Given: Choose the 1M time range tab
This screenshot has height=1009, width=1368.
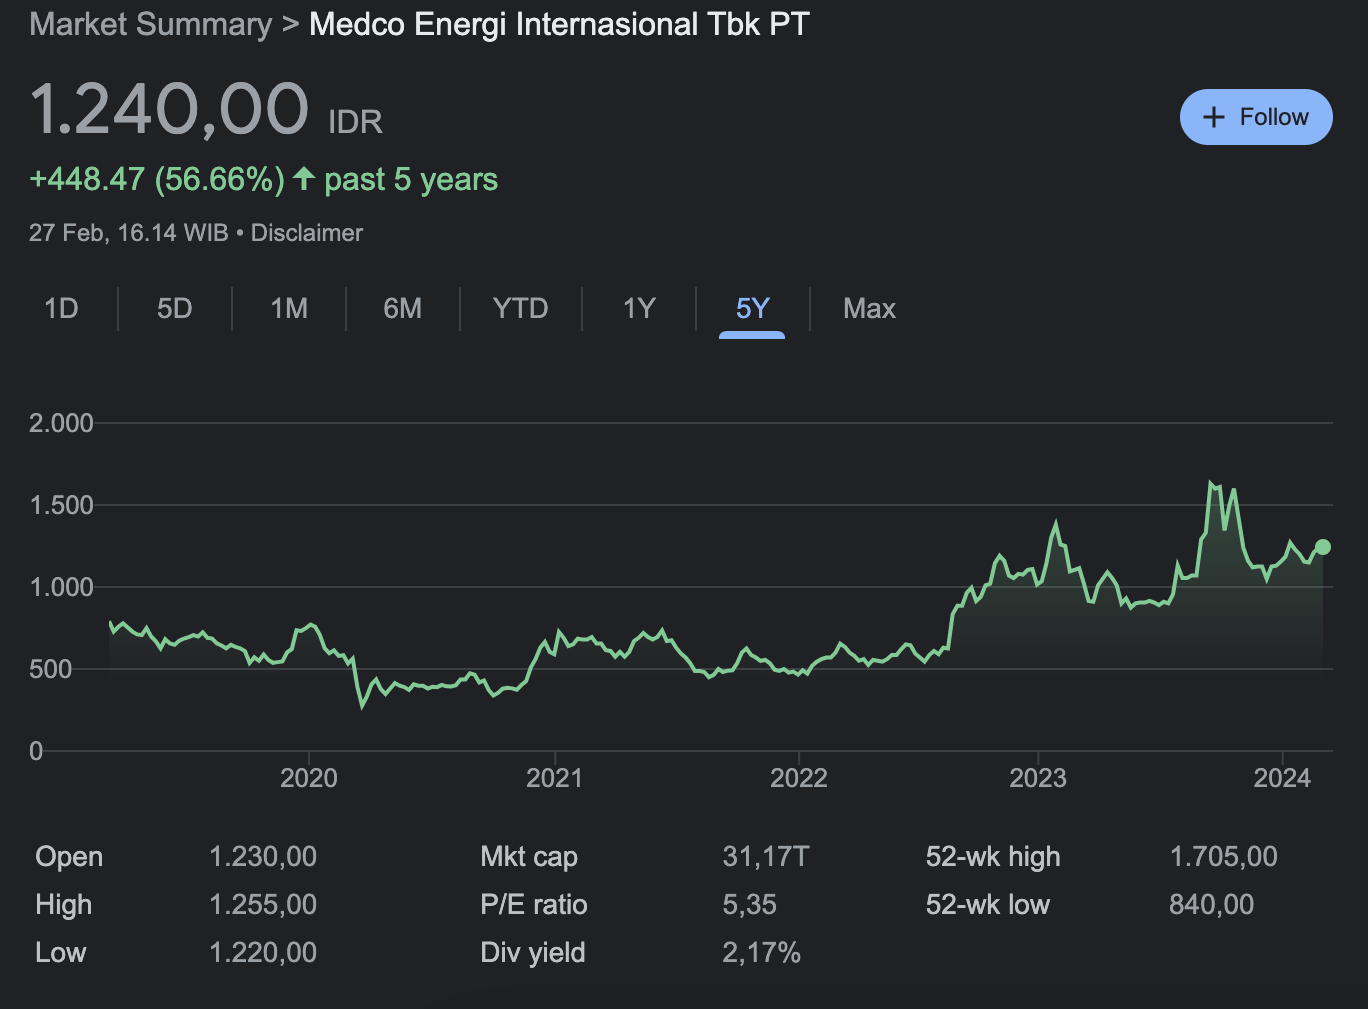Looking at the screenshot, I should pyautogui.click(x=289, y=308).
